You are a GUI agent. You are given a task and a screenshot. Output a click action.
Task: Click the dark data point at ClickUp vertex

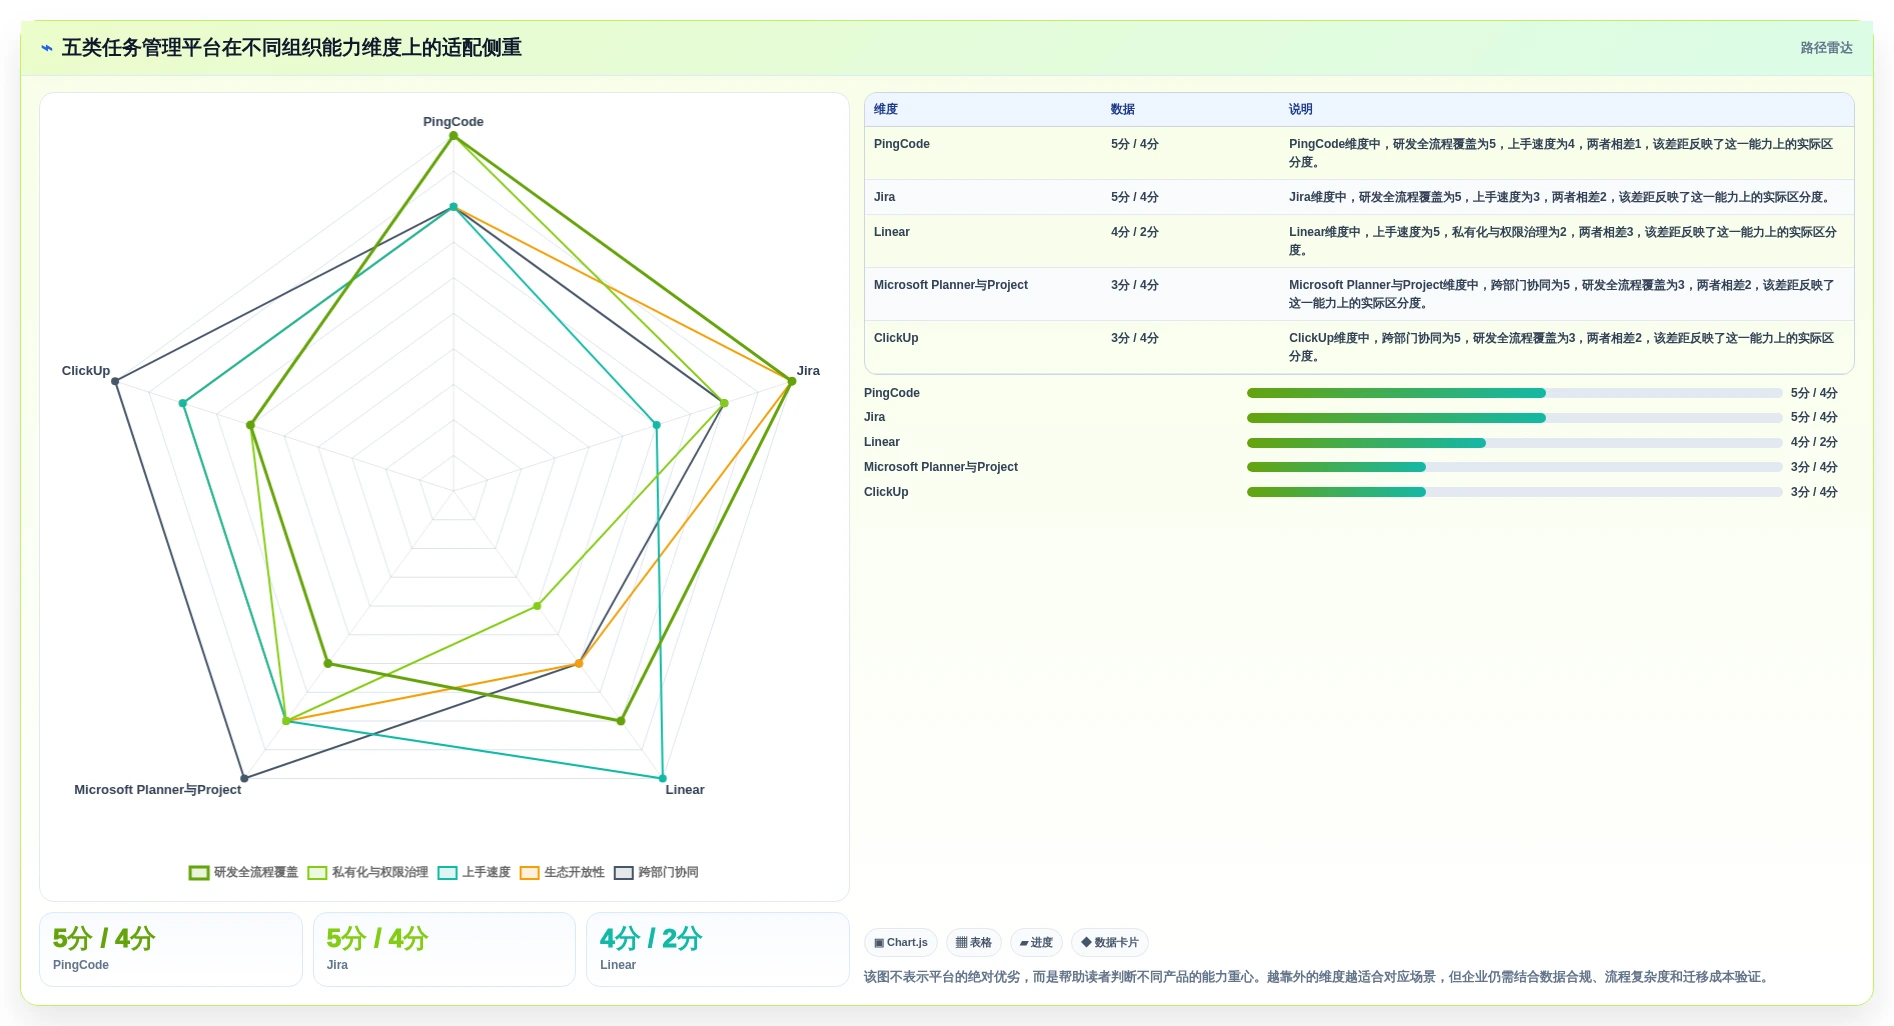(x=115, y=381)
